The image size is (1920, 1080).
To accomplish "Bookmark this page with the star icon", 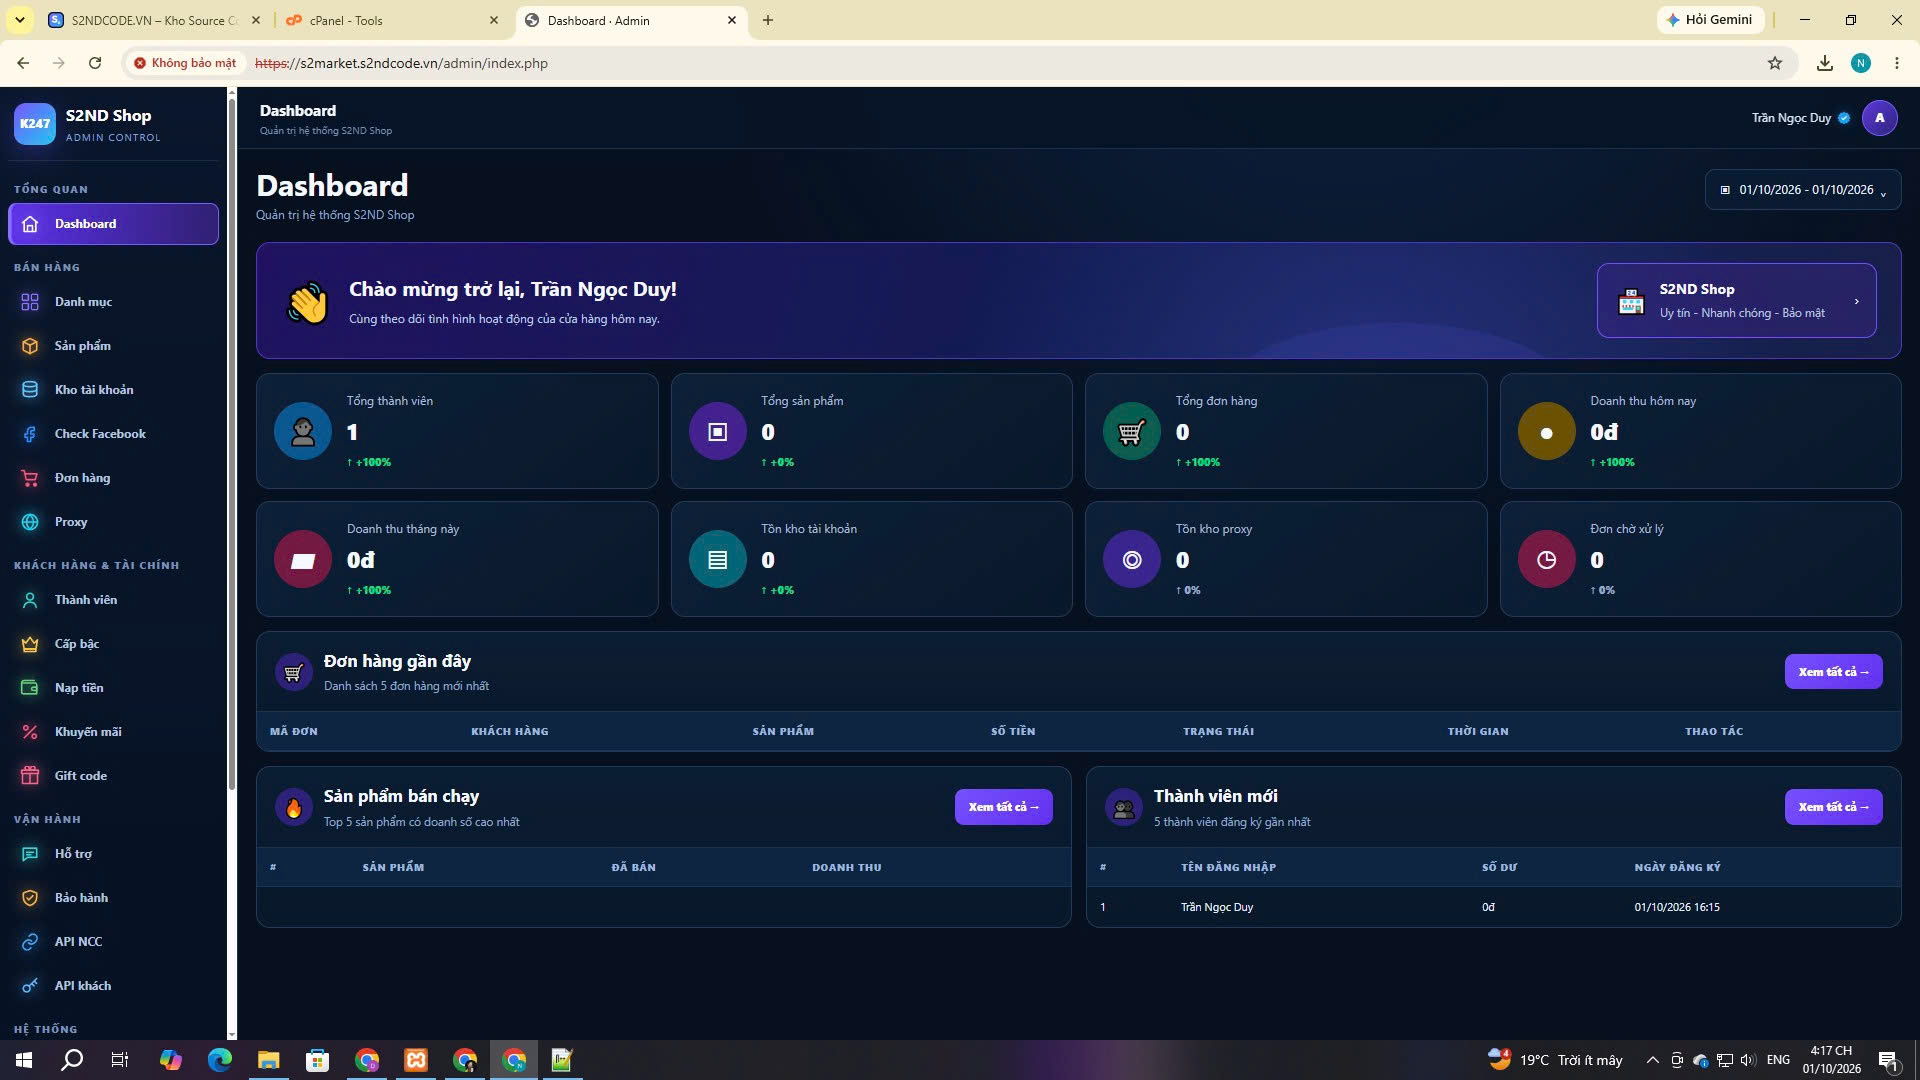I will click(1775, 63).
